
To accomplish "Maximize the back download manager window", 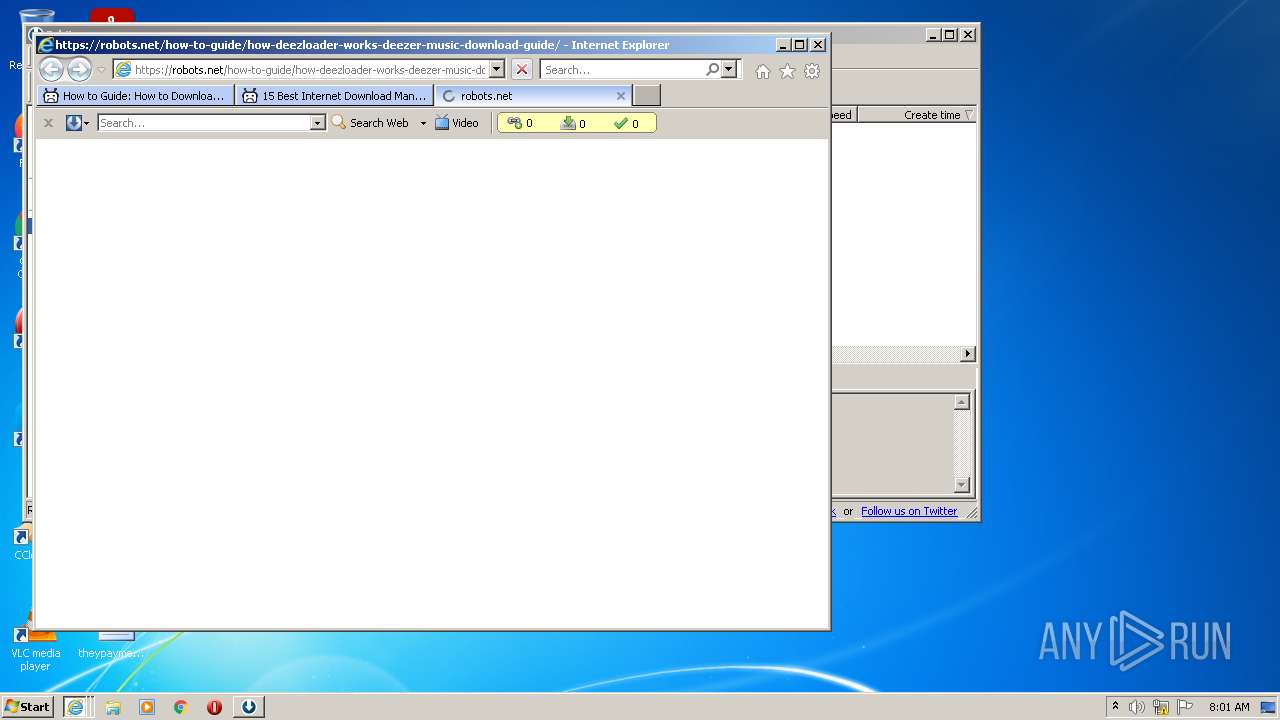I will (950, 34).
